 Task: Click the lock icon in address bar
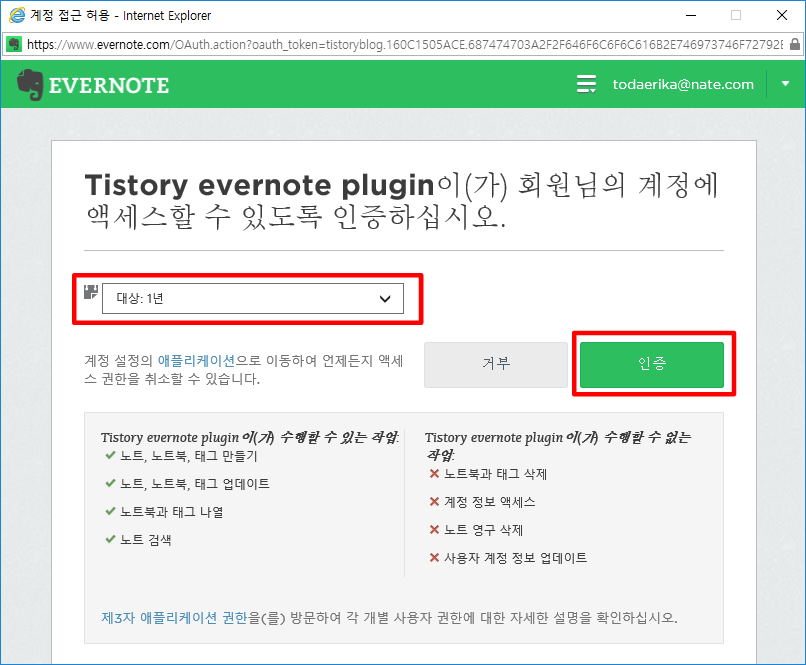[x=795, y=44]
